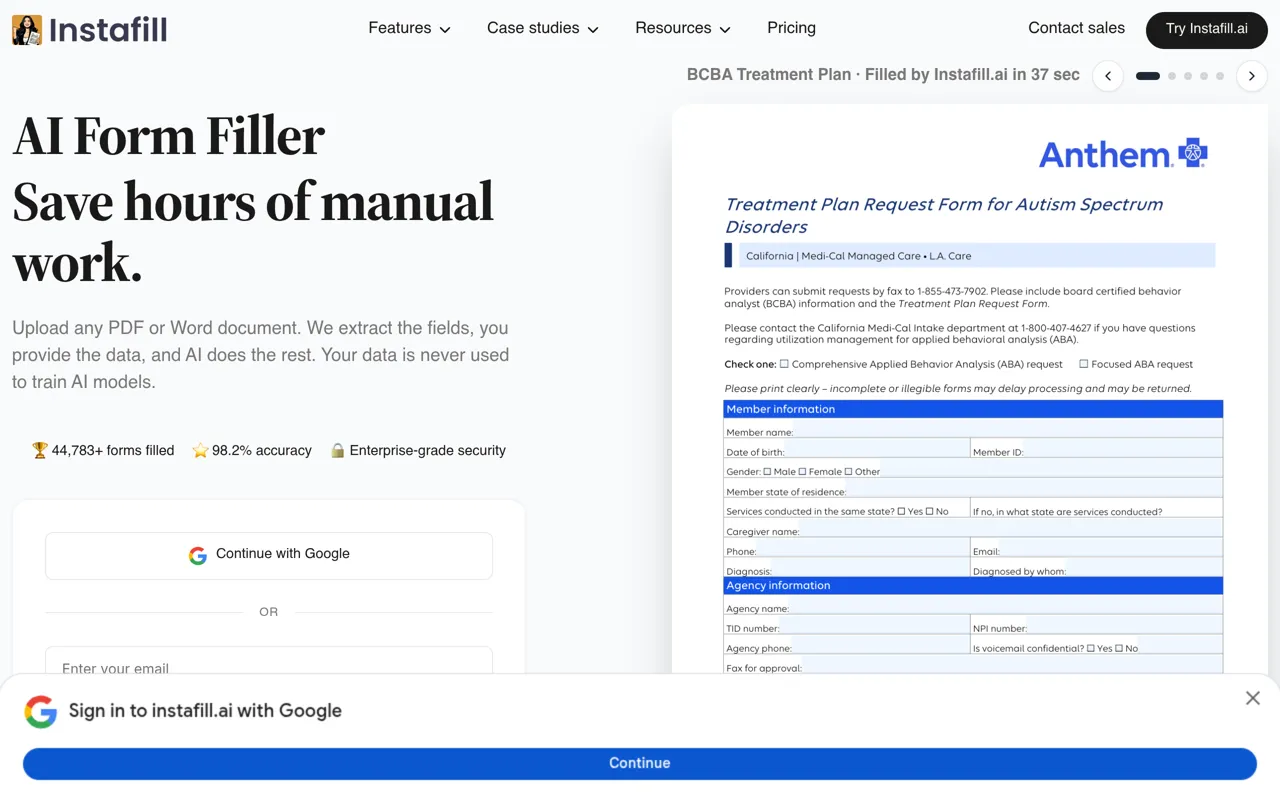The width and height of the screenshot is (1280, 800).
Task: Expand the Case studies menu
Action: pyautogui.click(x=543, y=28)
